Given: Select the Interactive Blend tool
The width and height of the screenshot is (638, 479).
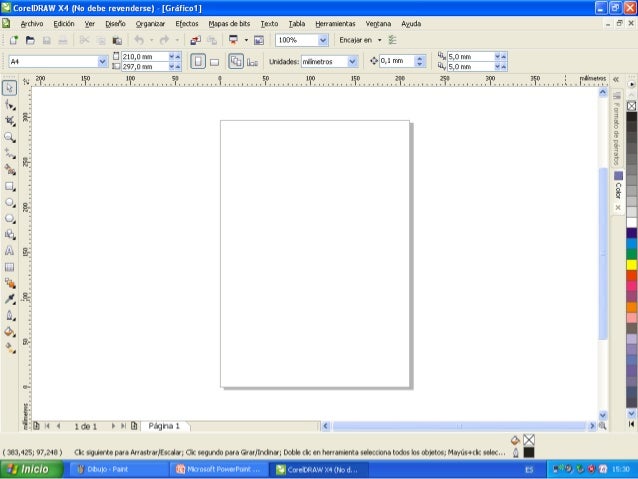Looking at the screenshot, I should point(10,283).
